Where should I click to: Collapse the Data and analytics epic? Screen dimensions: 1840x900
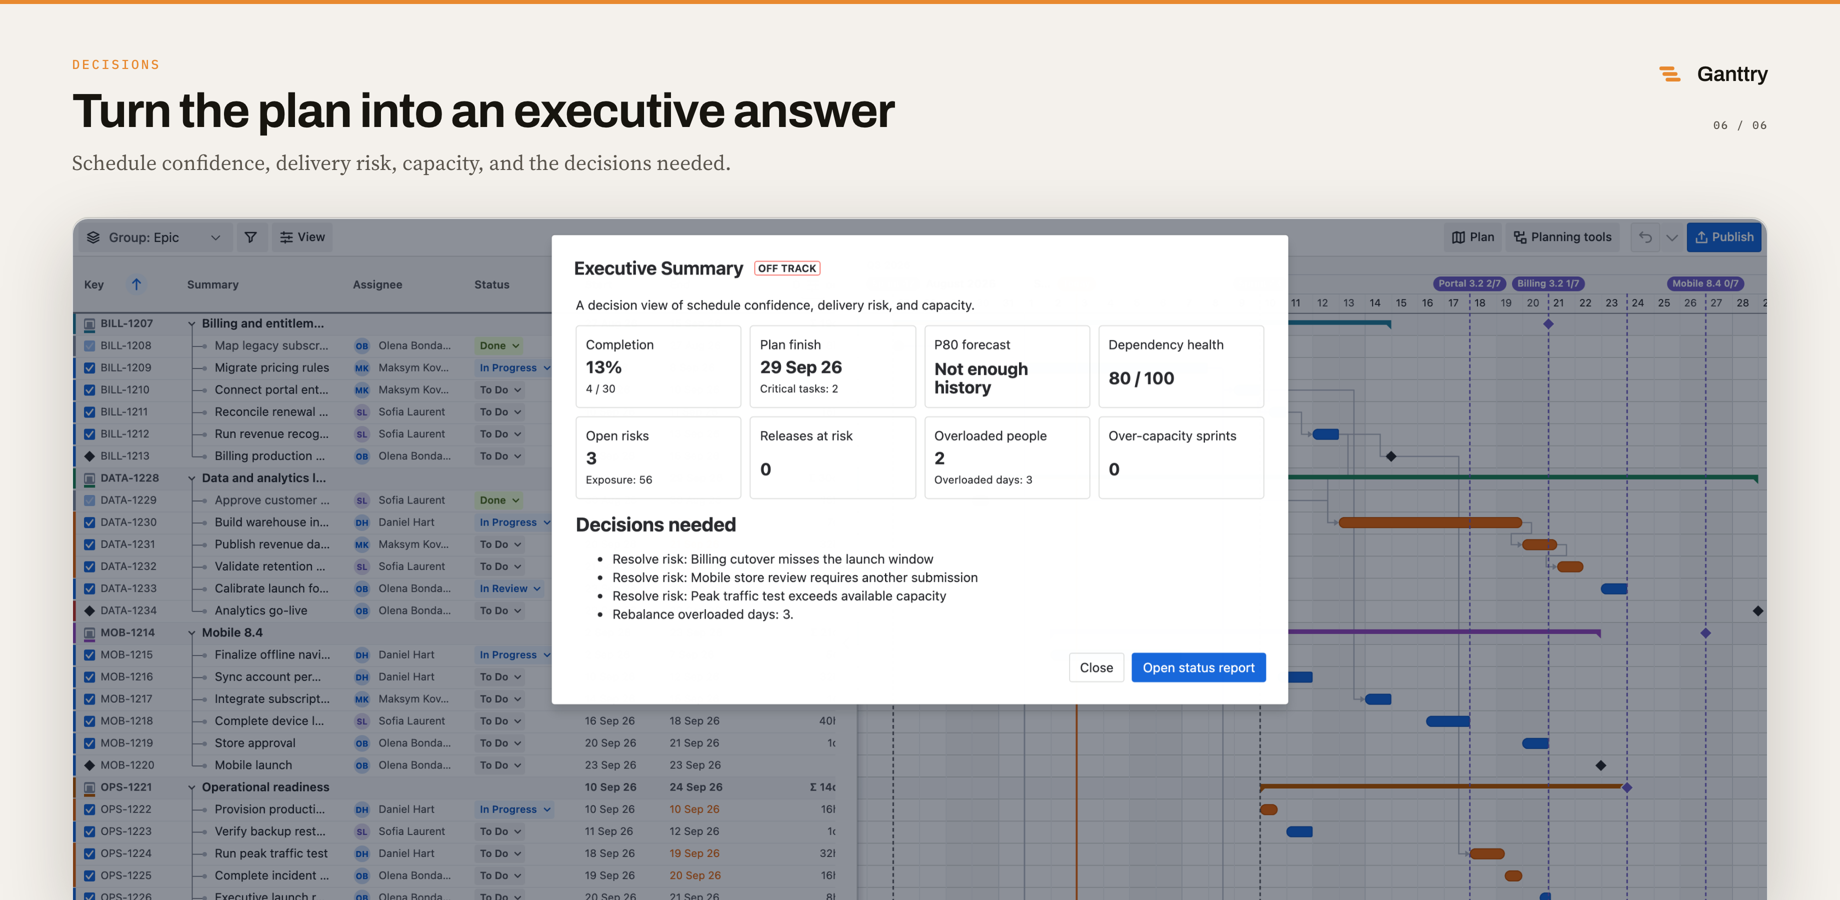point(191,478)
